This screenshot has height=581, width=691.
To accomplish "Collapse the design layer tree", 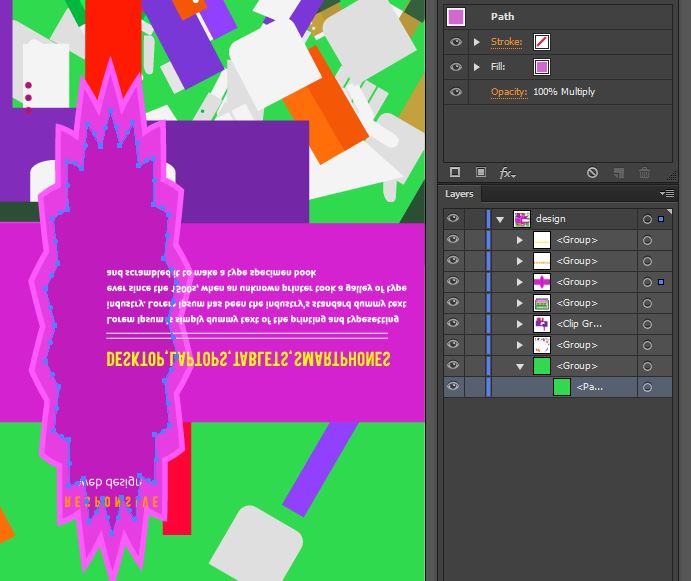I will pos(500,219).
